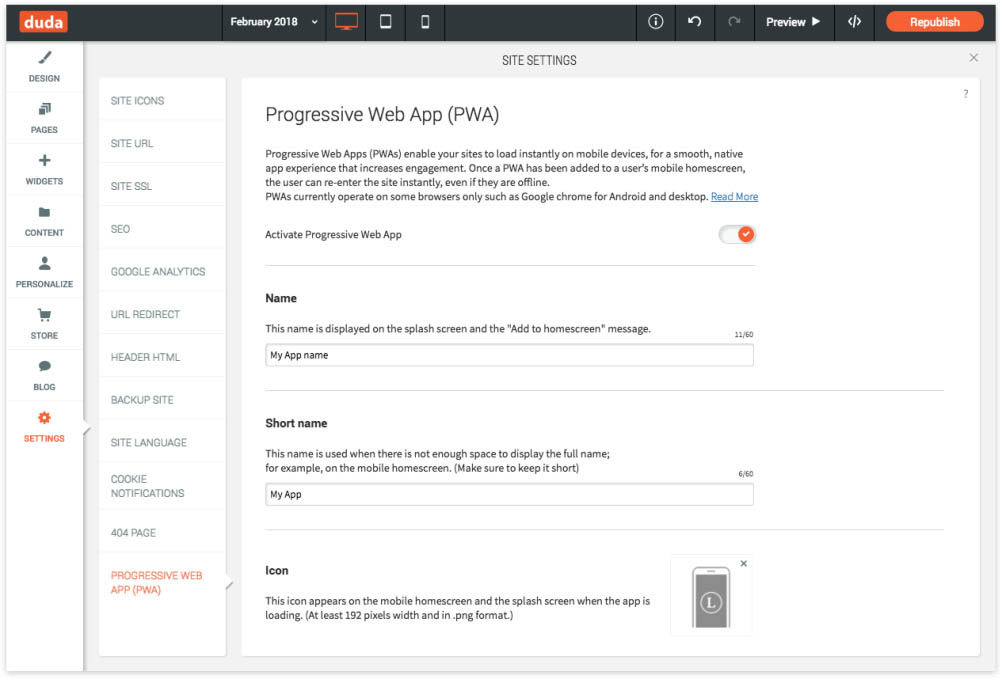Open the Widgets panel
Screen dimensions: 1000x679
tap(44, 170)
